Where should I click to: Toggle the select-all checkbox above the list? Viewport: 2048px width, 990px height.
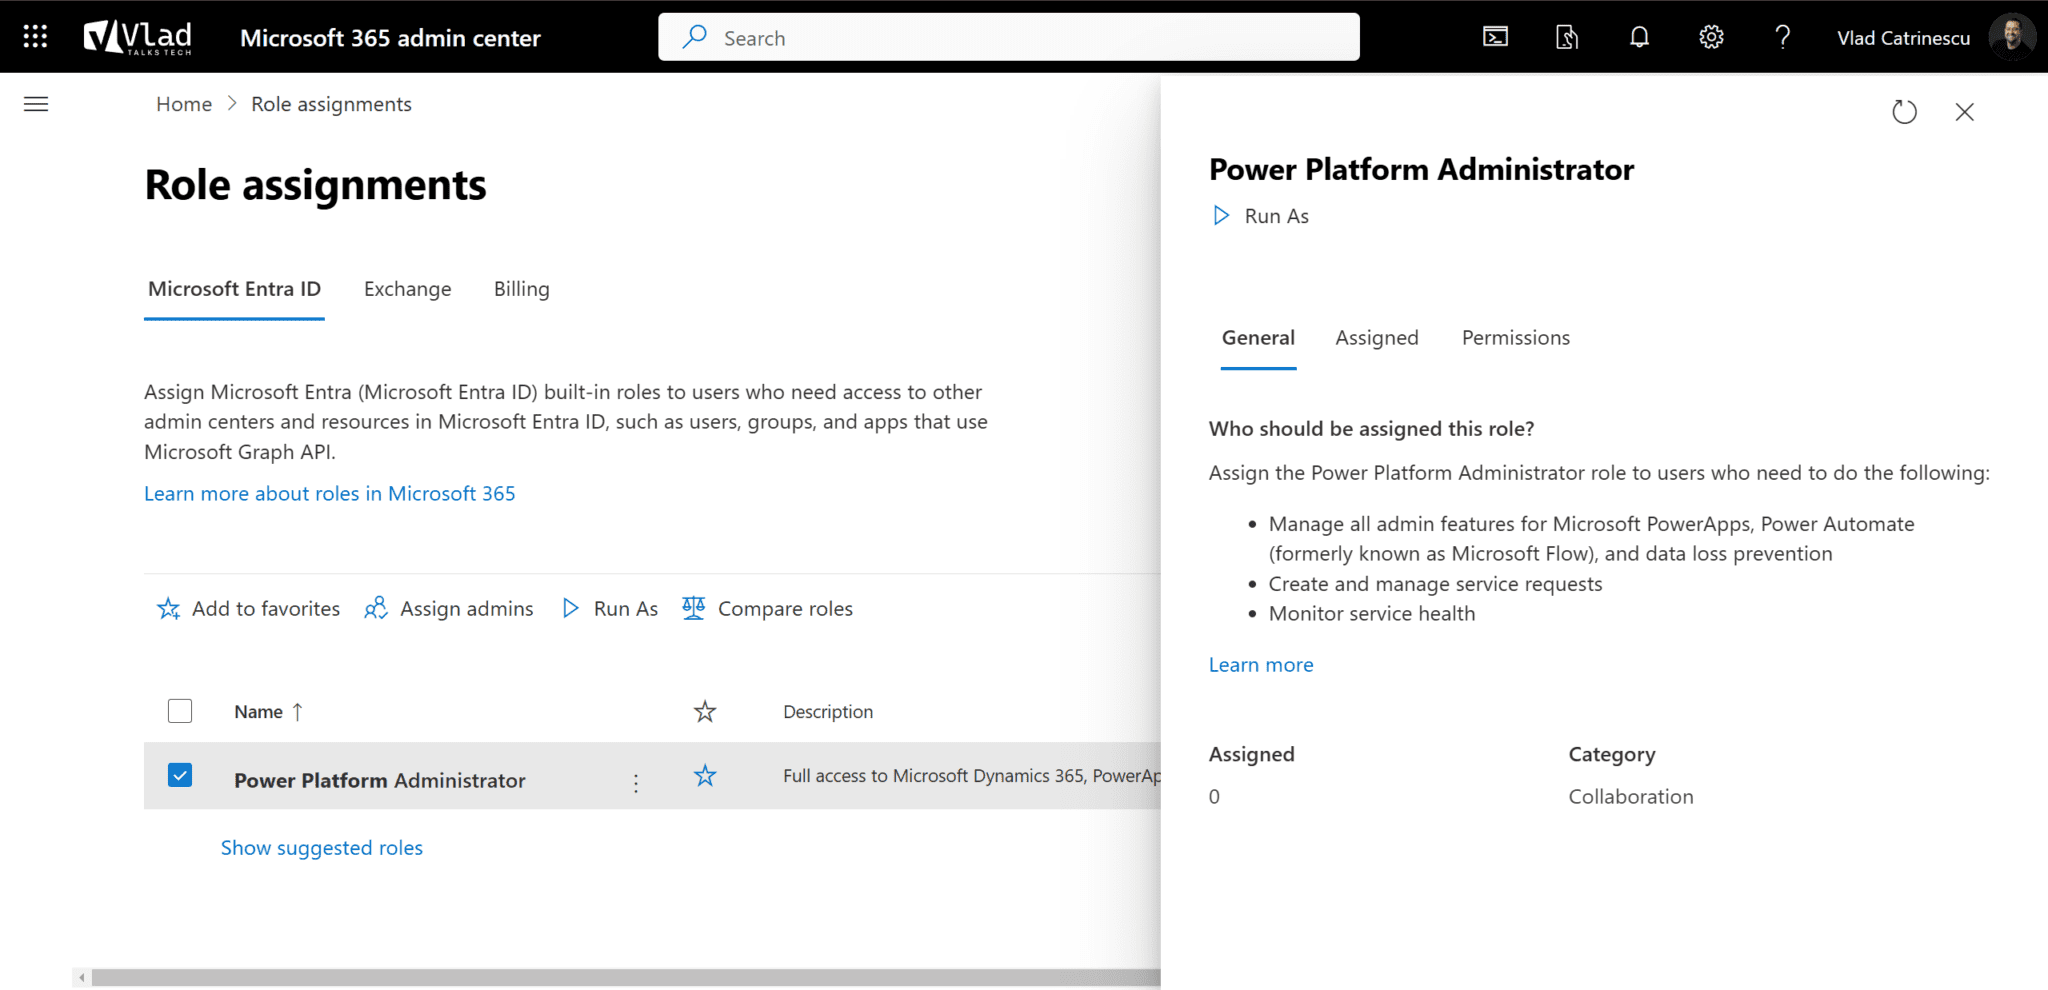(x=180, y=710)
